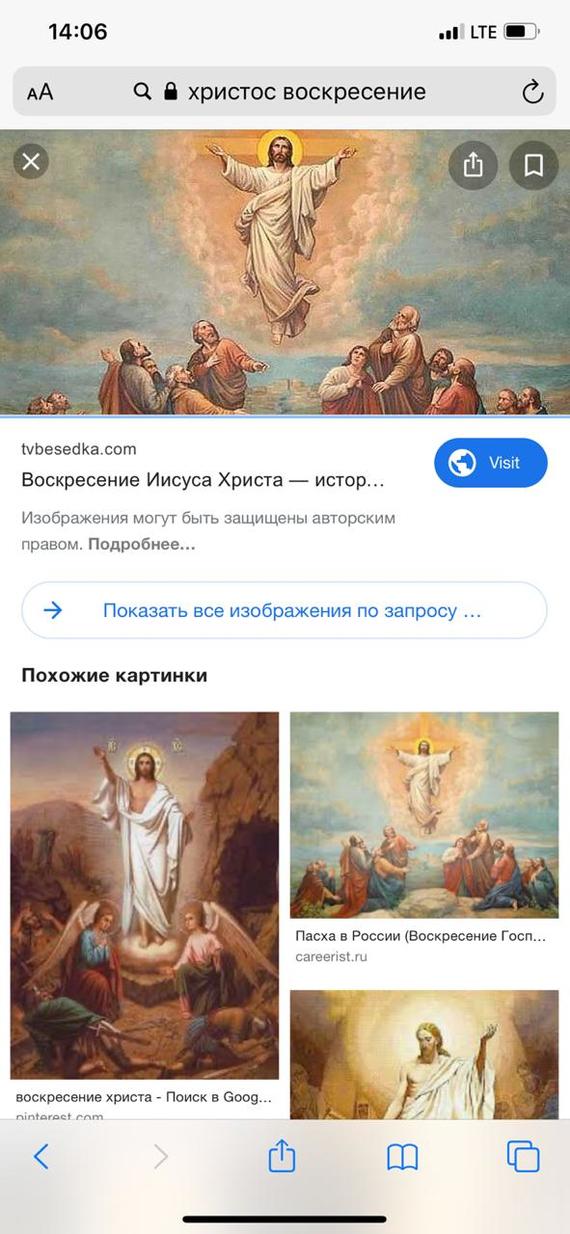Viewport: 570px width, 1234px height.
Task: Tap the share icon over the image
Action: 473,165
